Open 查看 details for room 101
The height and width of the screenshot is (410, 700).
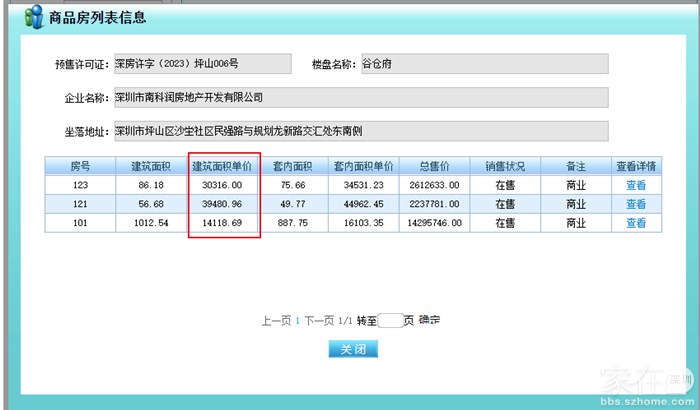pyautogui.click(x=636, y=223)
